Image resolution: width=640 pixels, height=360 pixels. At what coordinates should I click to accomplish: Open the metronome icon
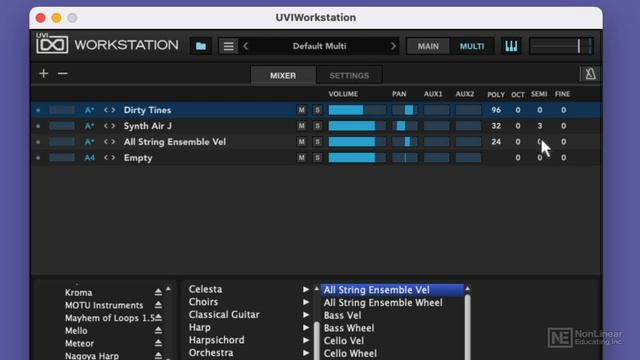pyautogui.click(x=590, y=74)
